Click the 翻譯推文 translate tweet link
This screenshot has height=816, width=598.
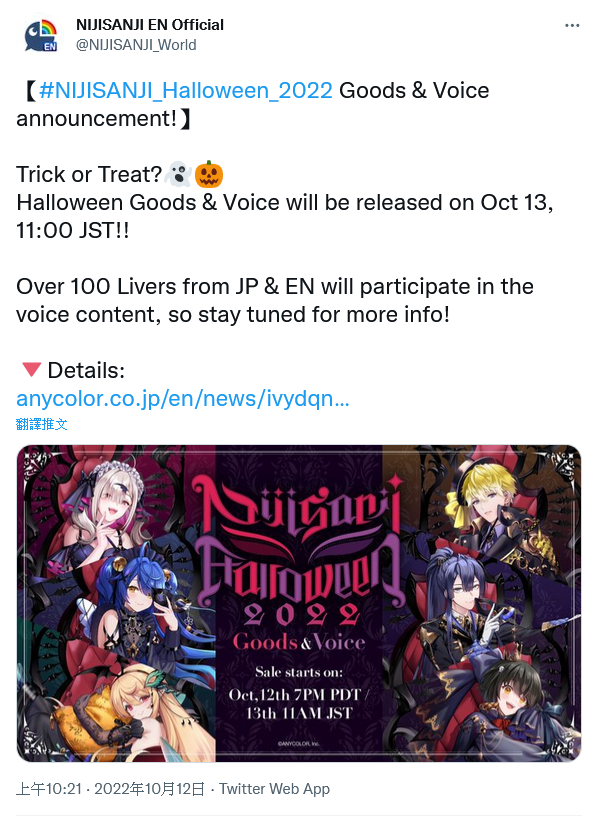coord(42,424)
